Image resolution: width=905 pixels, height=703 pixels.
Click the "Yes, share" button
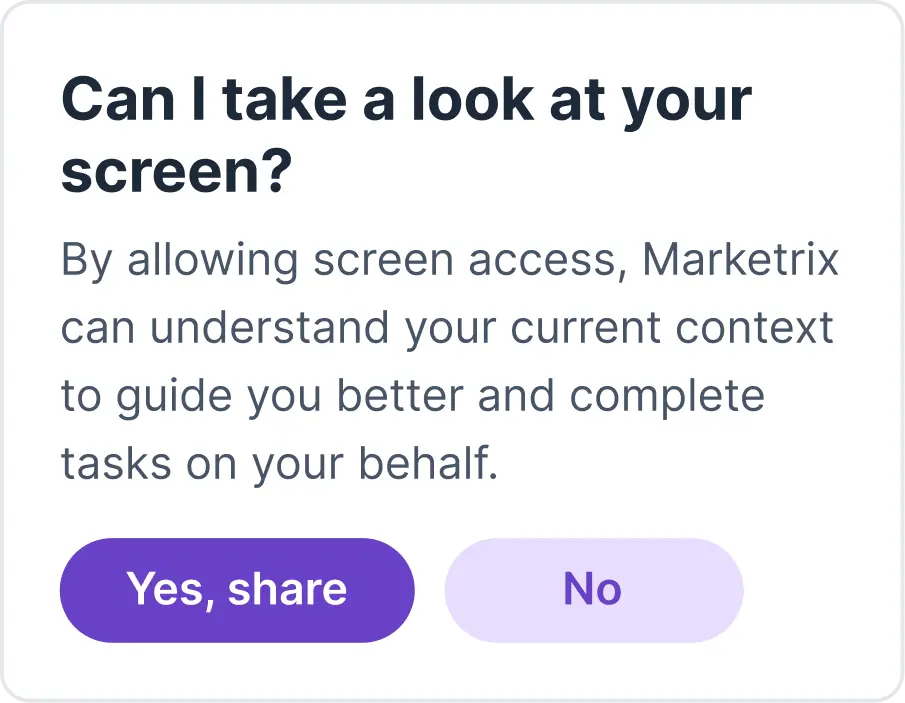click(237, 590)
